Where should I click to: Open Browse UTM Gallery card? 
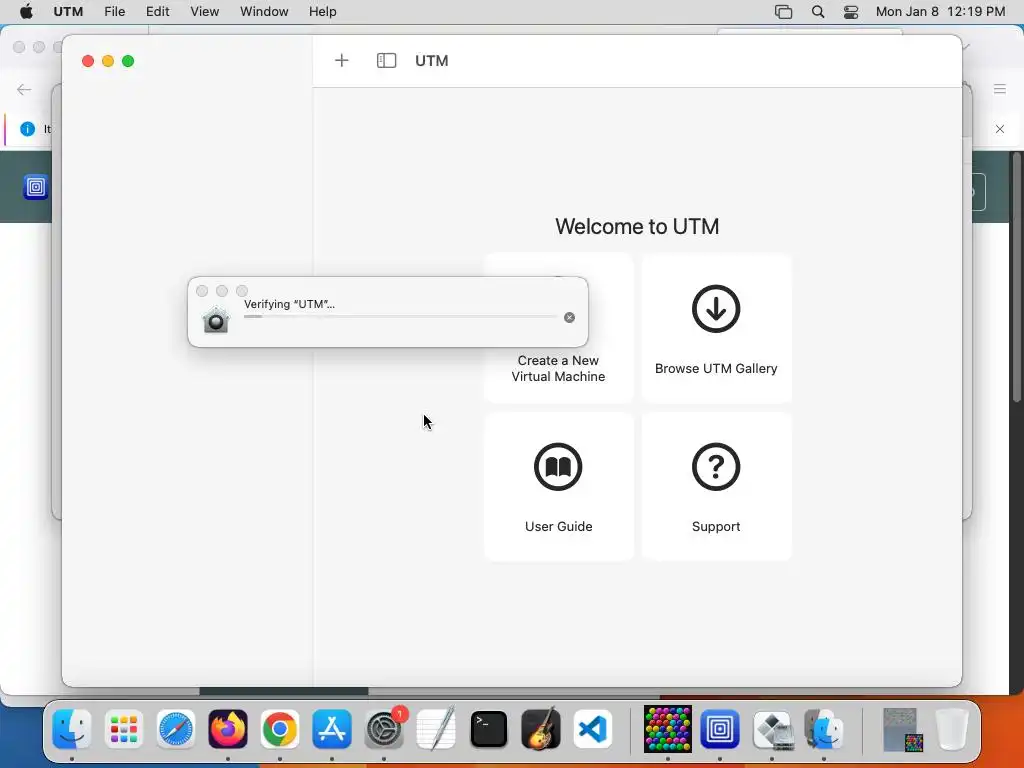pos(716,328)
